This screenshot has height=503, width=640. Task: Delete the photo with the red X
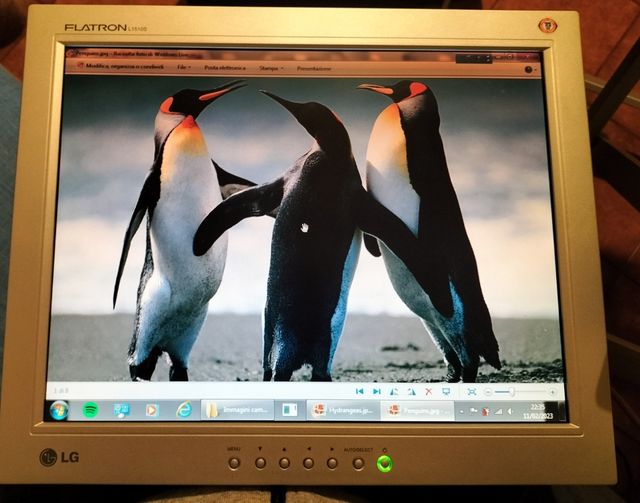point(429,392)
